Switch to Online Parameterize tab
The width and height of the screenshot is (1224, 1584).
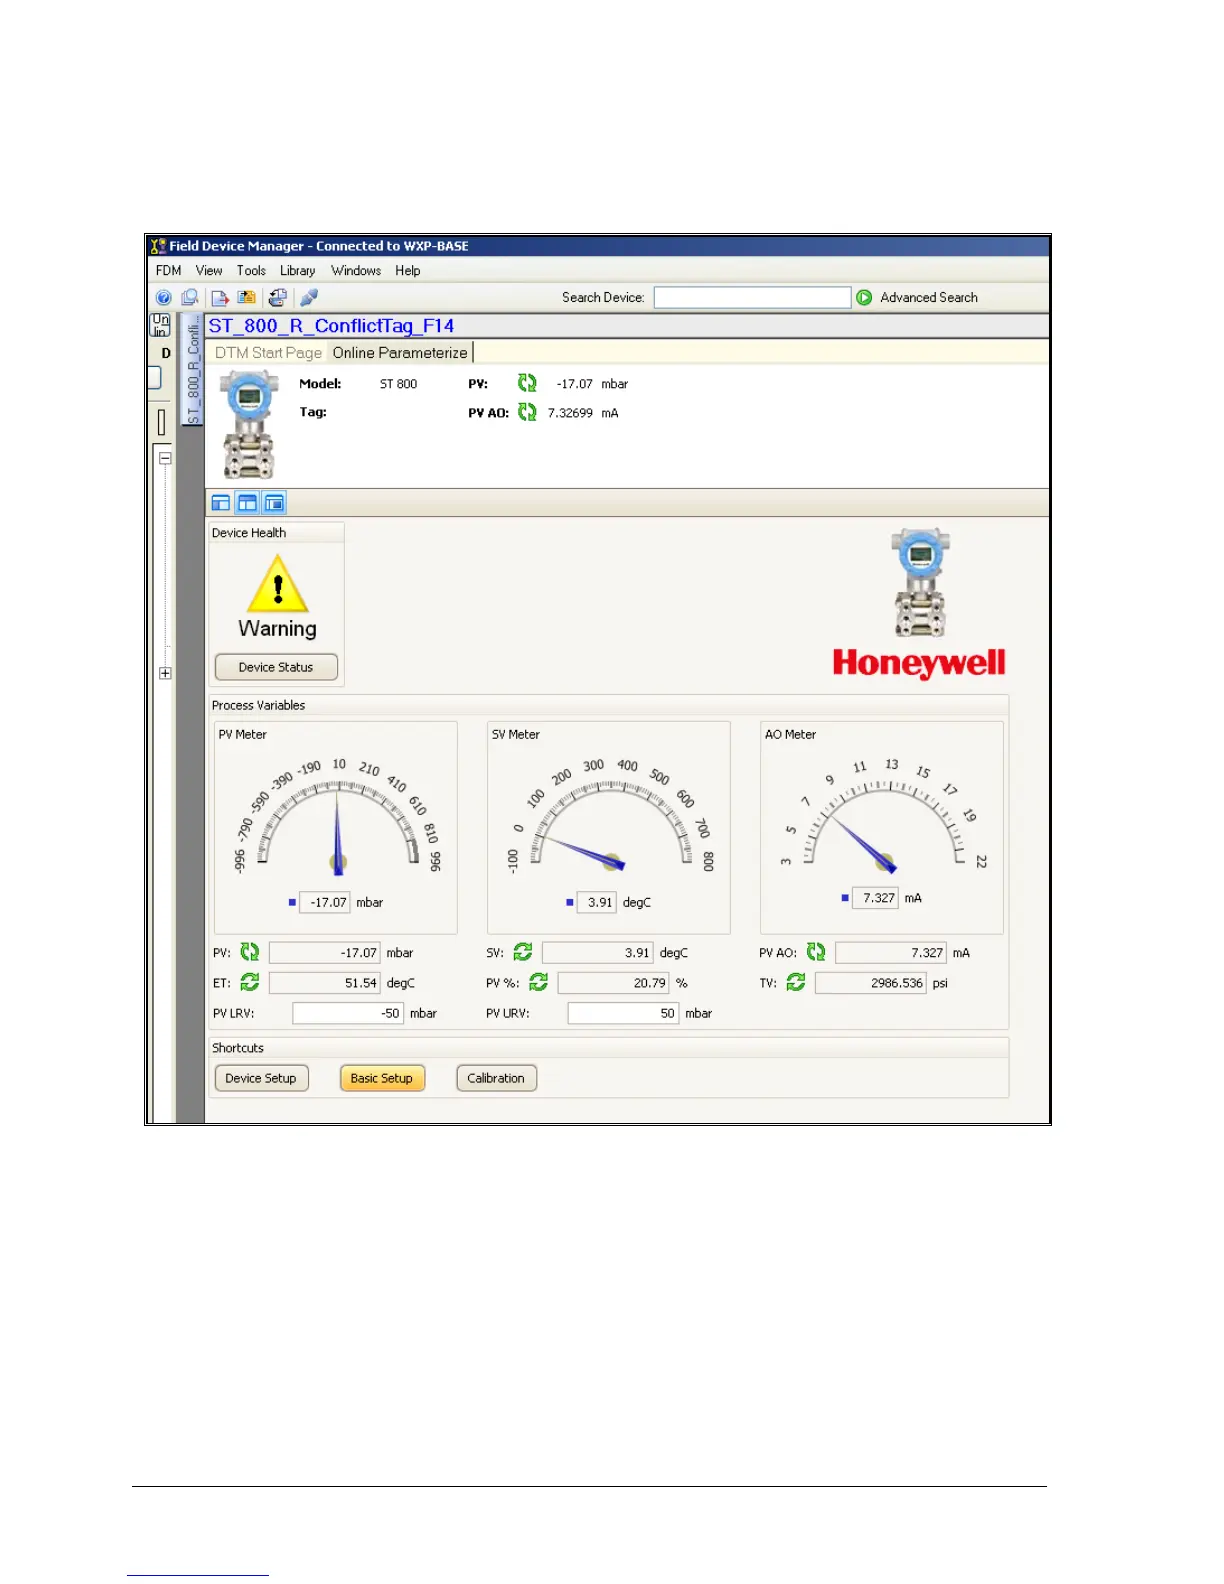click(400, 353)
